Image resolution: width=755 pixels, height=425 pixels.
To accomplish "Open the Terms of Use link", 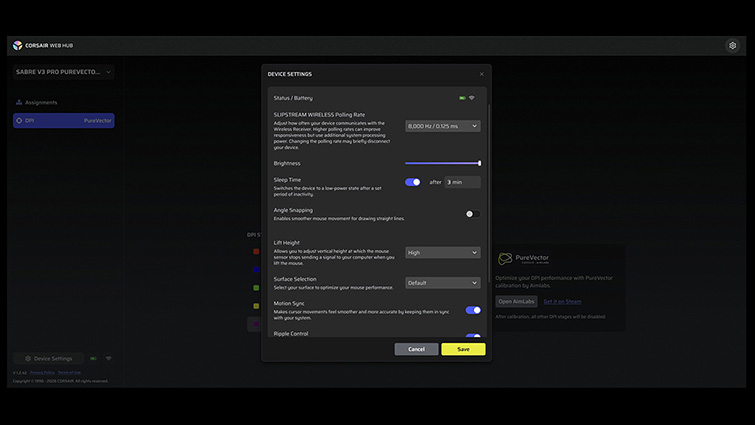I will (69, 373).
